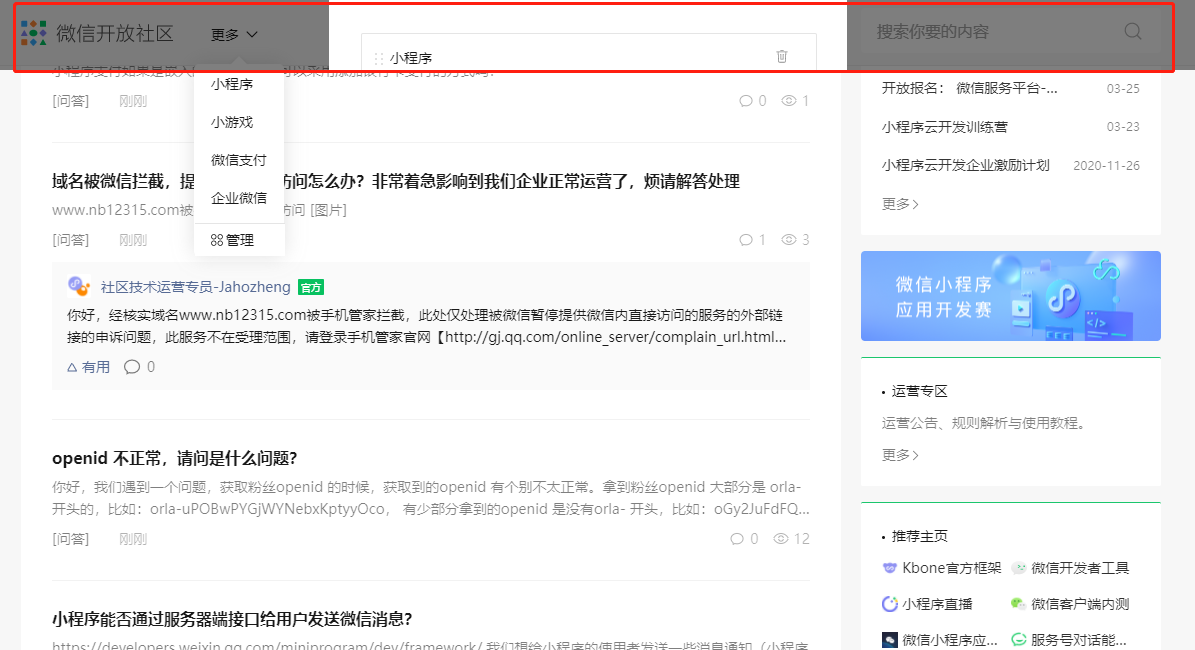The image size is (1195, 650).
Task: Click the [问答] tag under openid post
Action: tap(70, 540)
